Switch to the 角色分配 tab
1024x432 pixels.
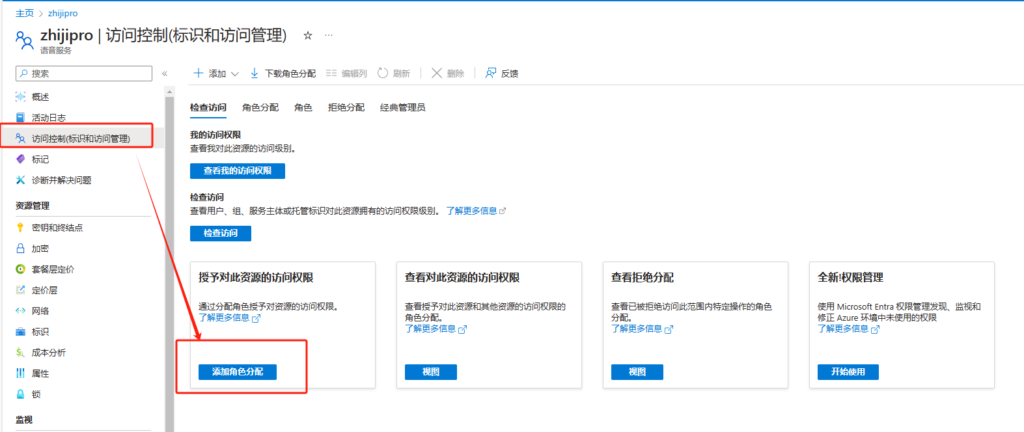coord(260,108)
